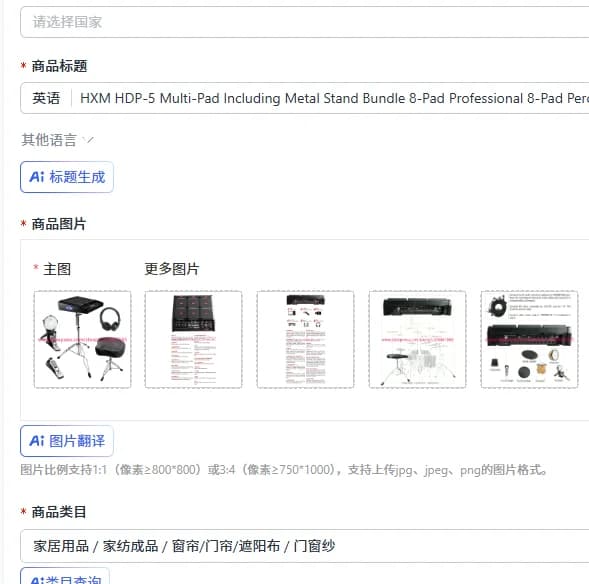Select the main product image thumbnail
This screenshot has width=589, height=584.
[x=83, y=339]
